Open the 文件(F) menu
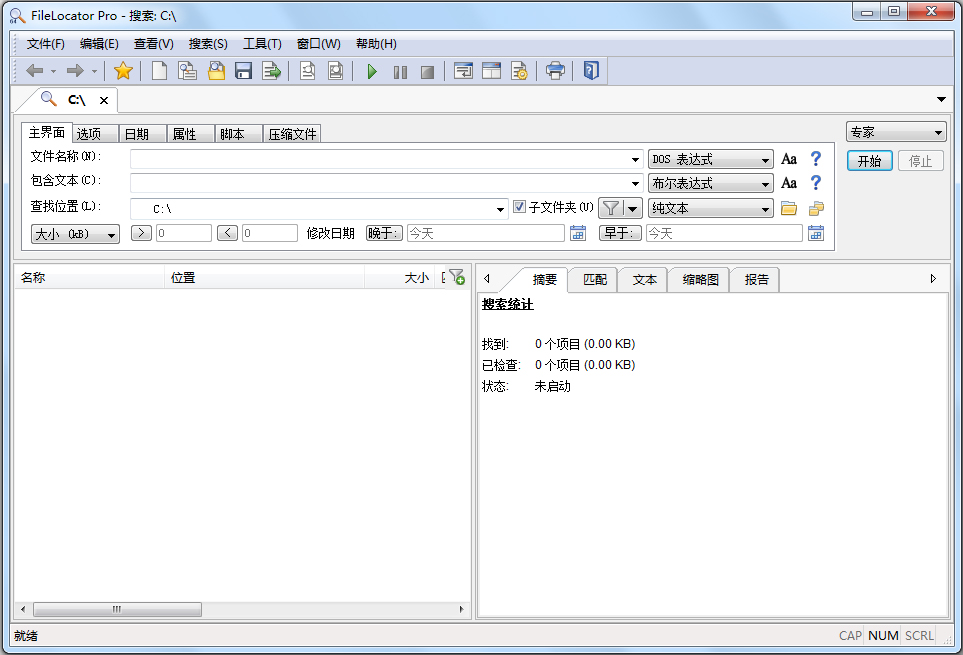The image size is (963, 655). point(45,44)
